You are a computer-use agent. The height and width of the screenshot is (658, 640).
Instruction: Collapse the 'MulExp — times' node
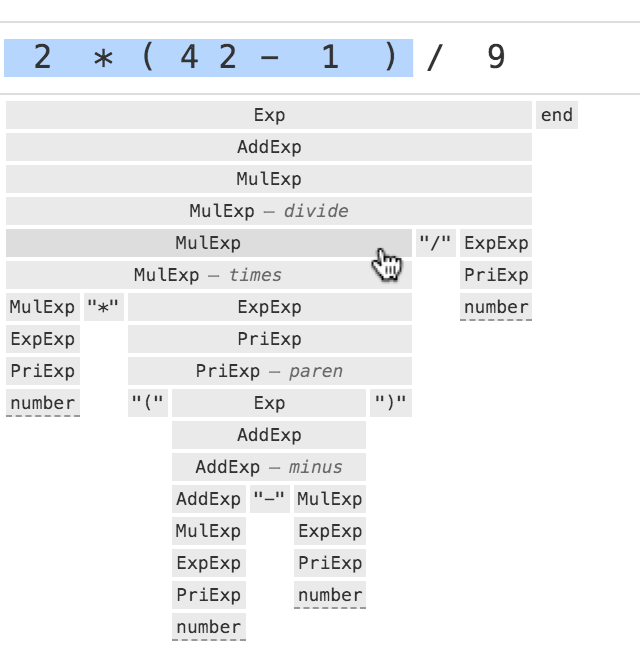208,275
